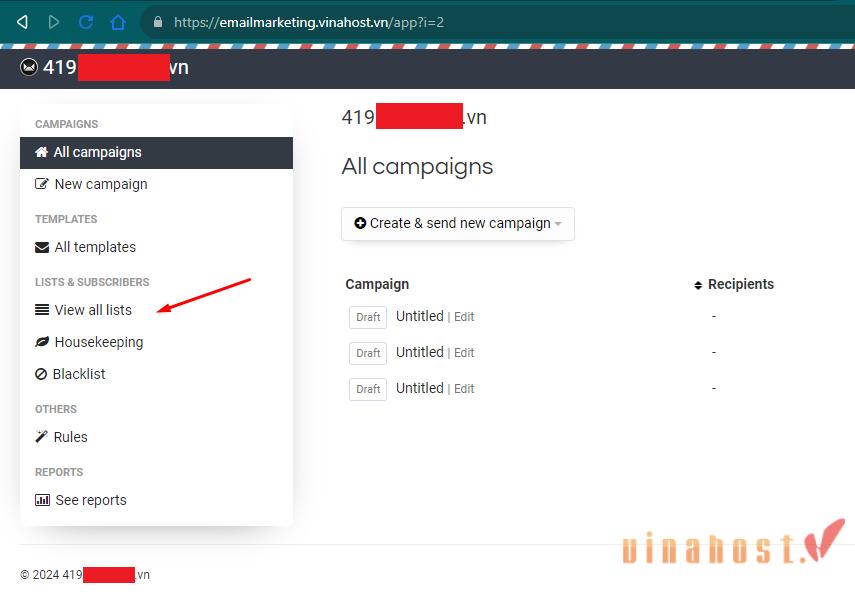Click the leaf icon beside Housekeeping
The height and width of the screenshot is (609, 855).
point(42,342)
